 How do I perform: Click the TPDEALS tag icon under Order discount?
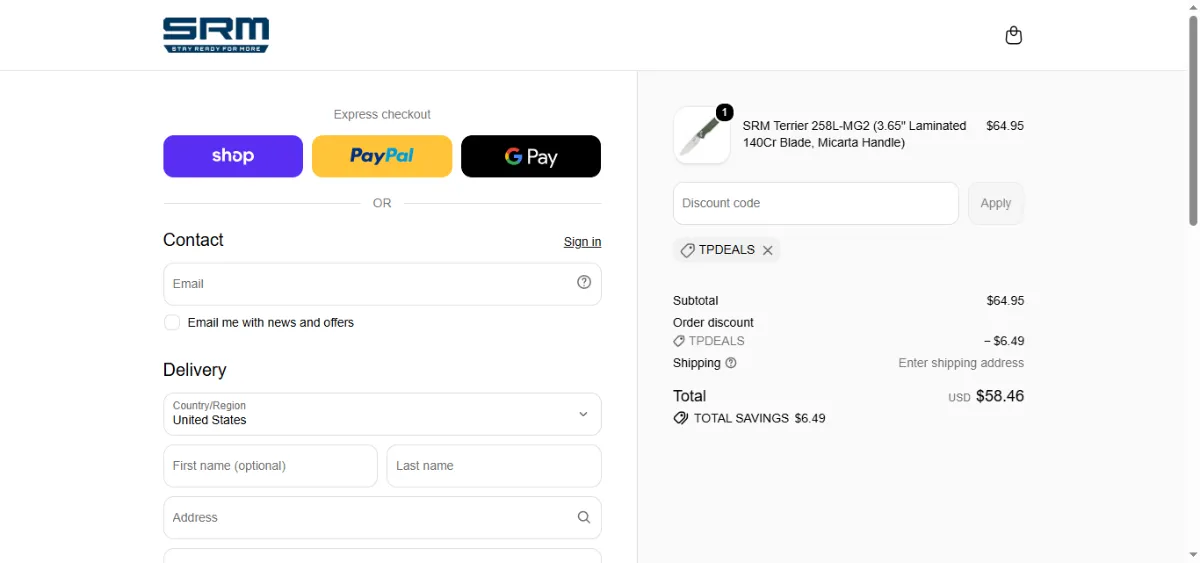point(680,341)
